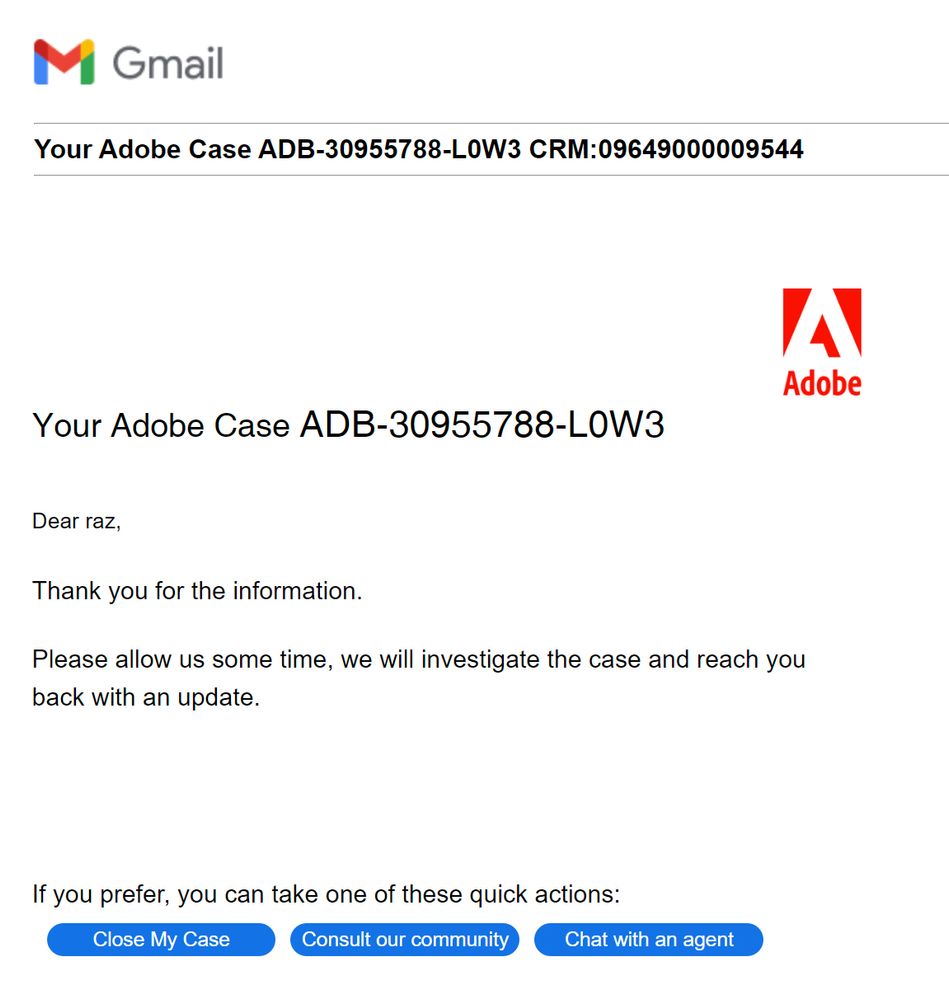Screen dimensions: 949x999
Task: Click the Gmail wordmark text
Action: [167, 63]
